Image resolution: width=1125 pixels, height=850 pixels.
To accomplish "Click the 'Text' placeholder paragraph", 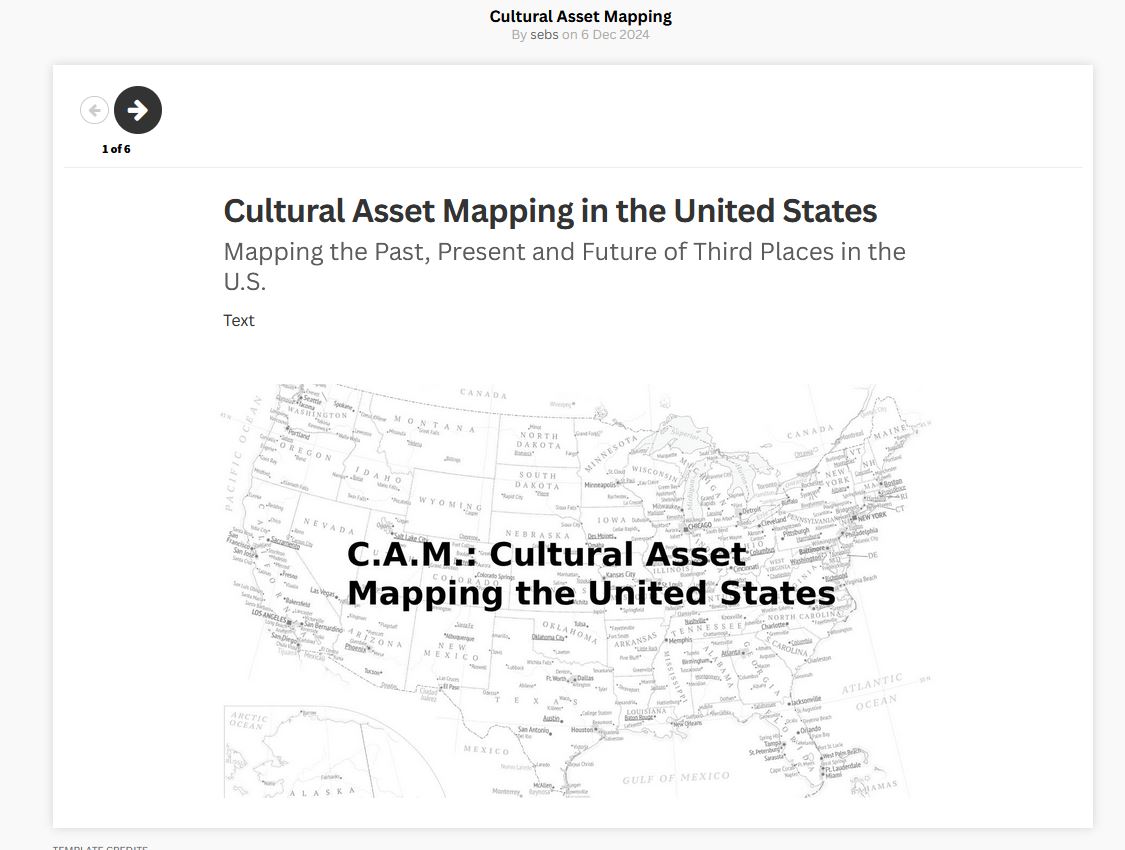I will pos(239,320).
